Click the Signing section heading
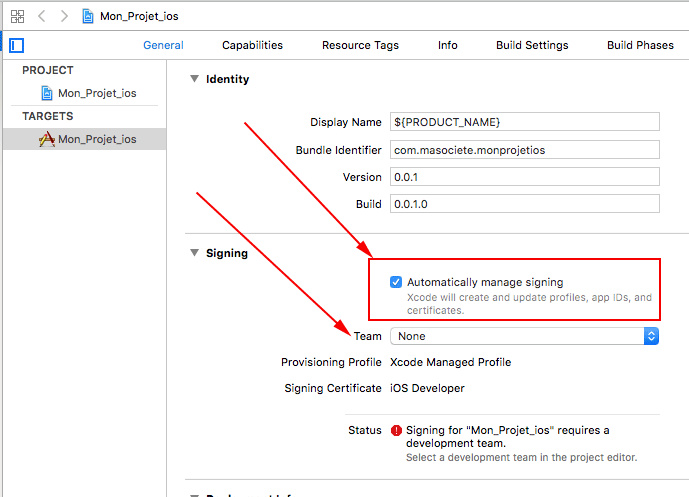Viewport: 689px width, 497px height. (x=227, y=253)
